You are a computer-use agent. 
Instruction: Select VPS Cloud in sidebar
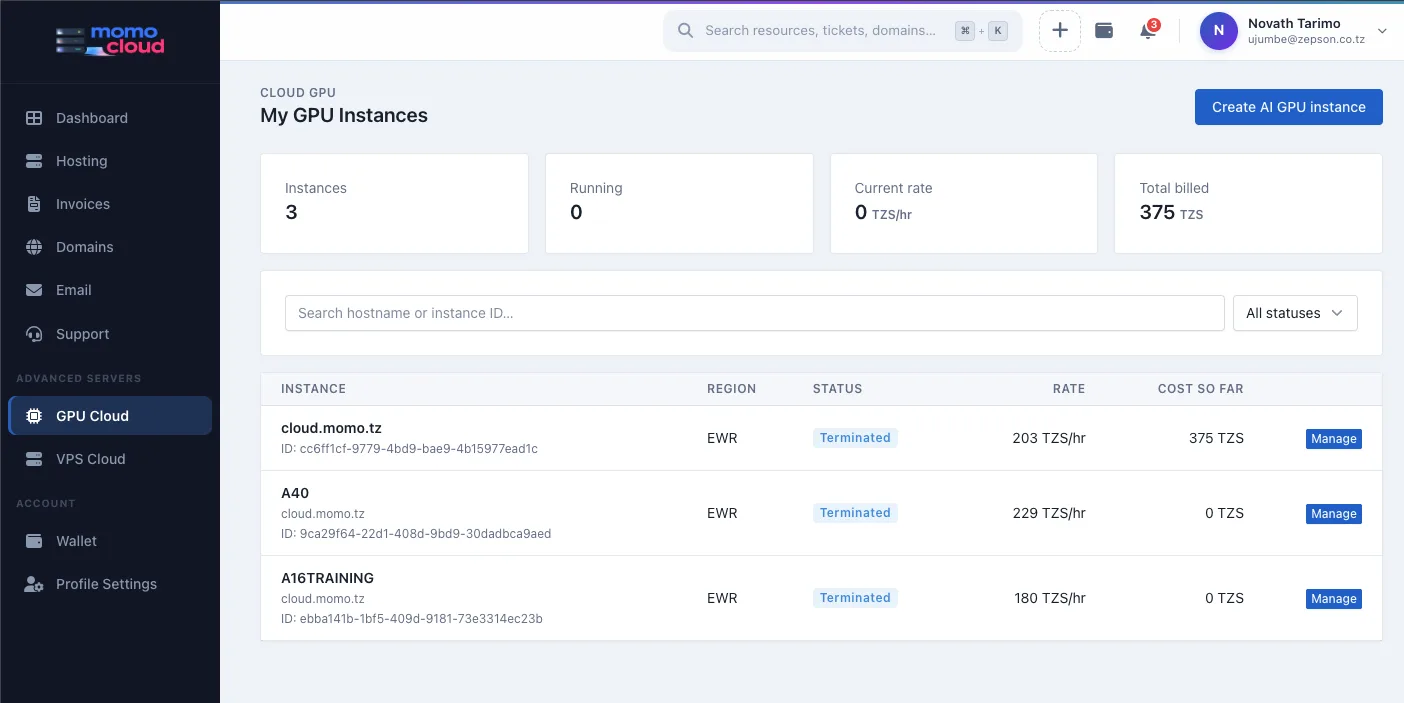110,459
